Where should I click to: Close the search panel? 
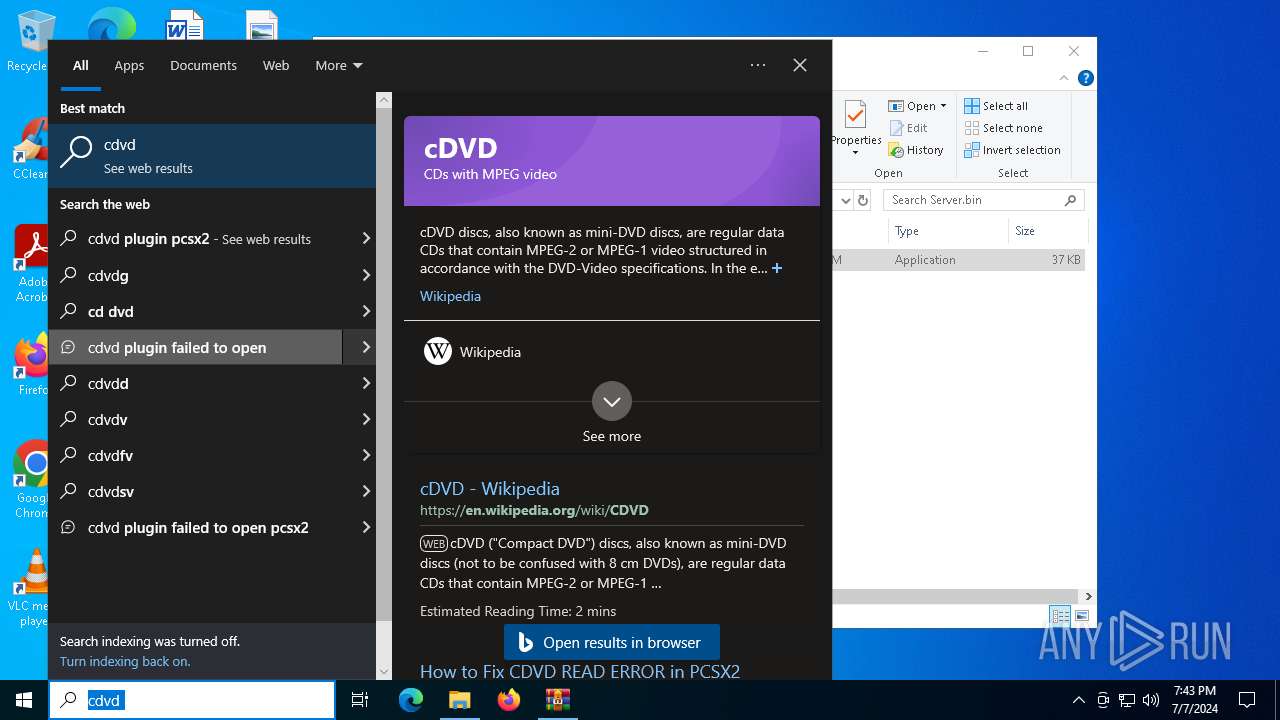click(800, 65)
